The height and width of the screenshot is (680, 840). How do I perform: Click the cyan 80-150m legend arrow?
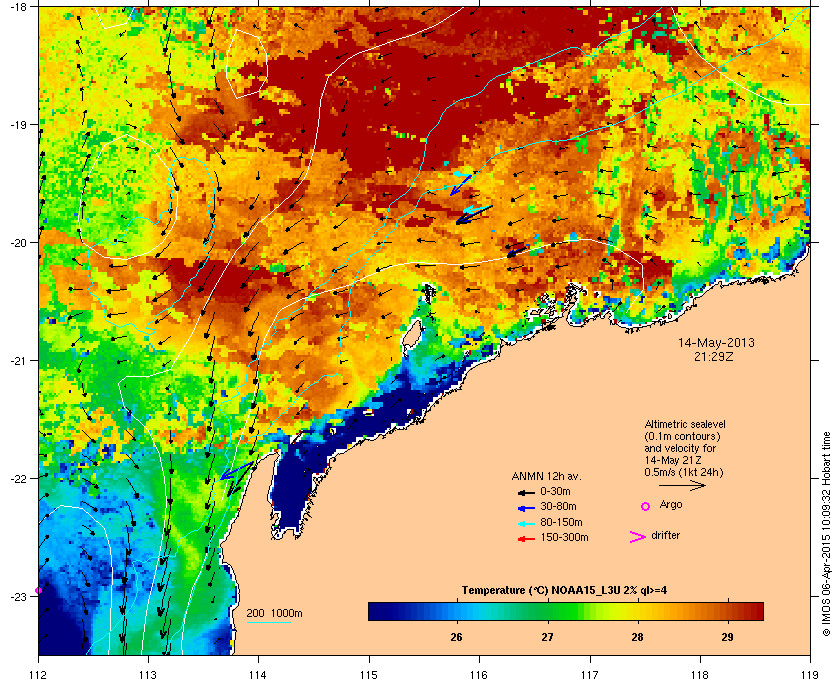[x=526, y=524]
